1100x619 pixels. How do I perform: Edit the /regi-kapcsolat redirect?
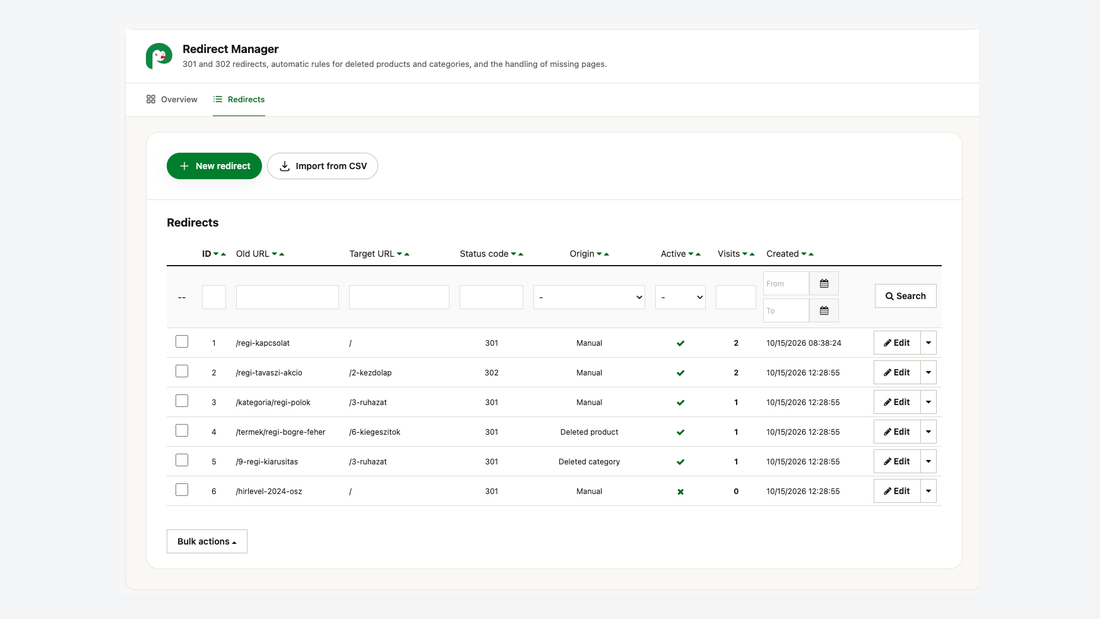[x=897, y=343]
